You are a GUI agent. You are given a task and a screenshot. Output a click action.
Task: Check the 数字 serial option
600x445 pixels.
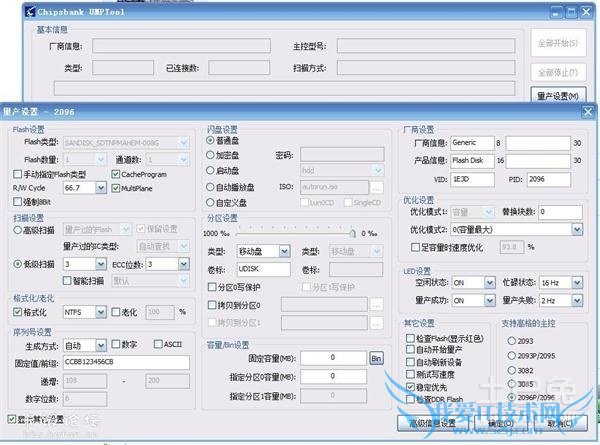(x=116, y=344)
